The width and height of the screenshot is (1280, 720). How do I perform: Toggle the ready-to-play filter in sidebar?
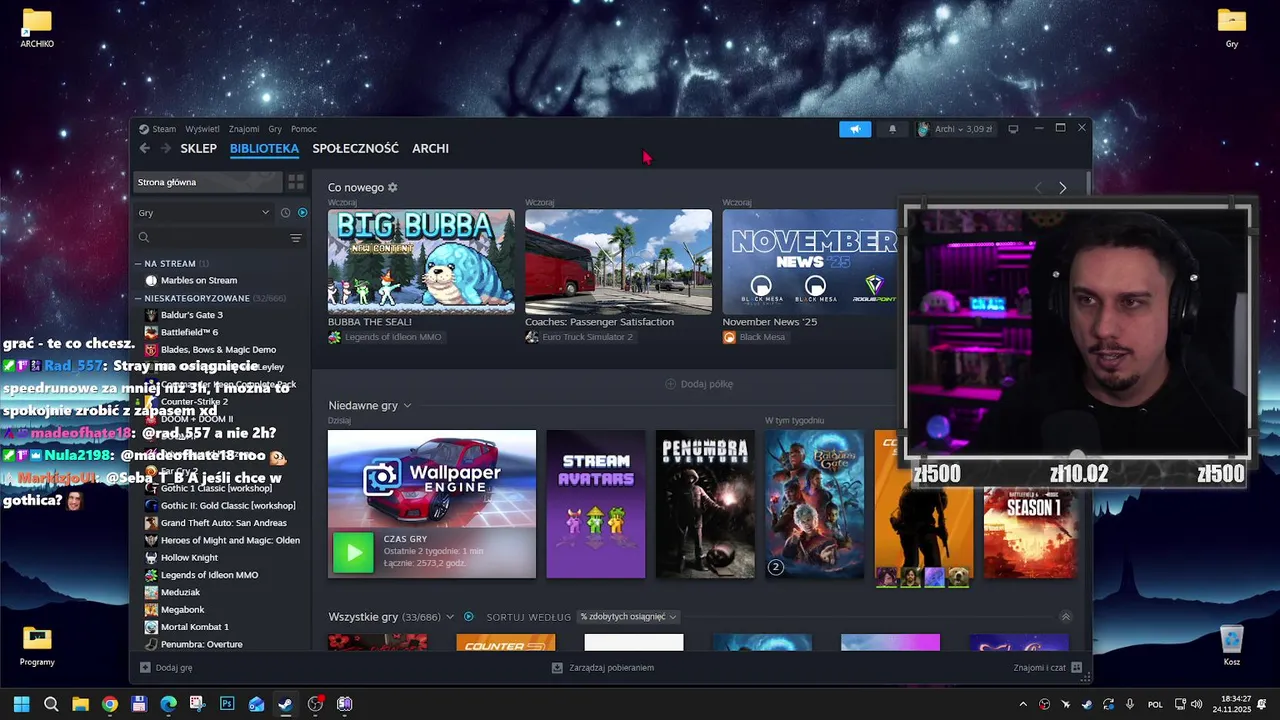point(302,212)
